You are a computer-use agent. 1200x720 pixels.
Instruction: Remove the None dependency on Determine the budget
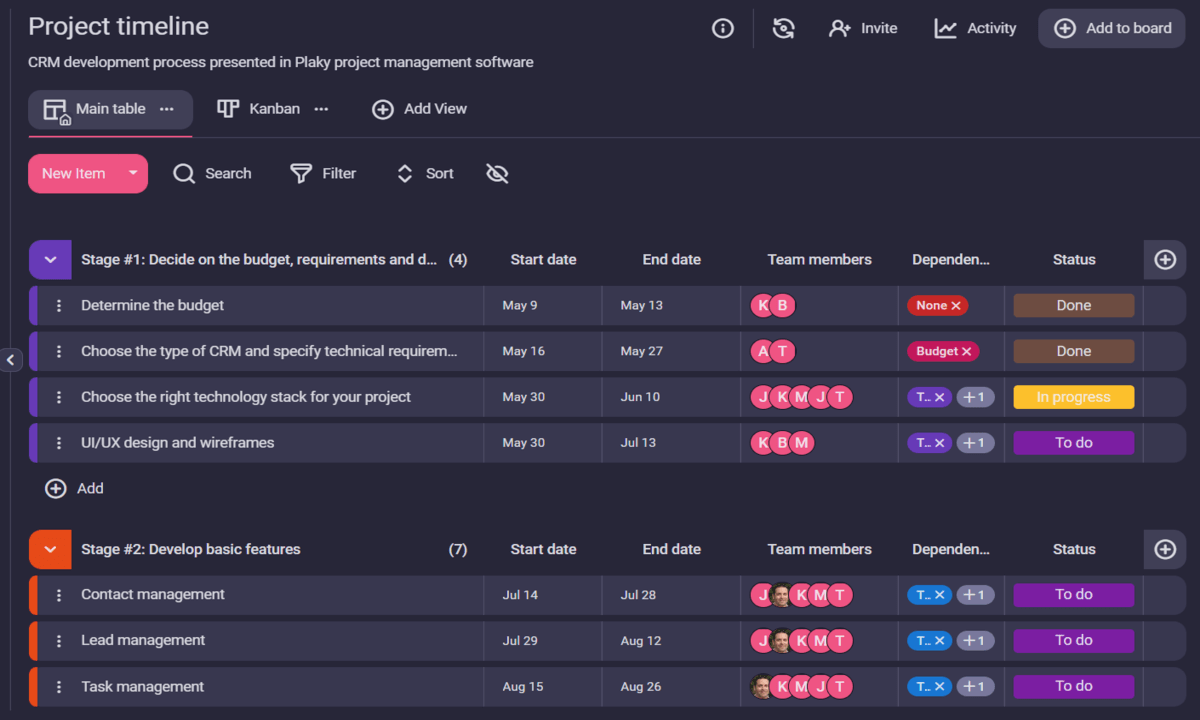pos(958,305)
